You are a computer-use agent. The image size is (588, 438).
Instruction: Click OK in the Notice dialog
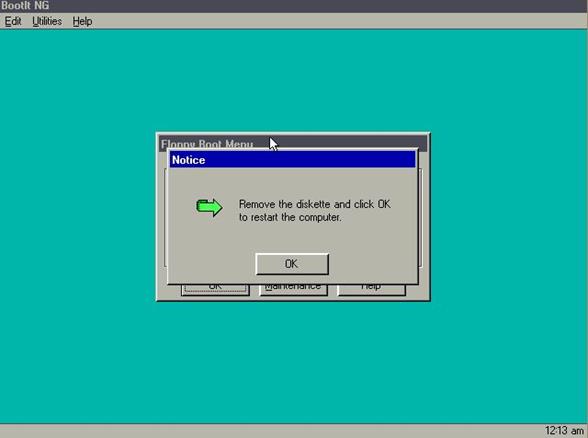292,264
